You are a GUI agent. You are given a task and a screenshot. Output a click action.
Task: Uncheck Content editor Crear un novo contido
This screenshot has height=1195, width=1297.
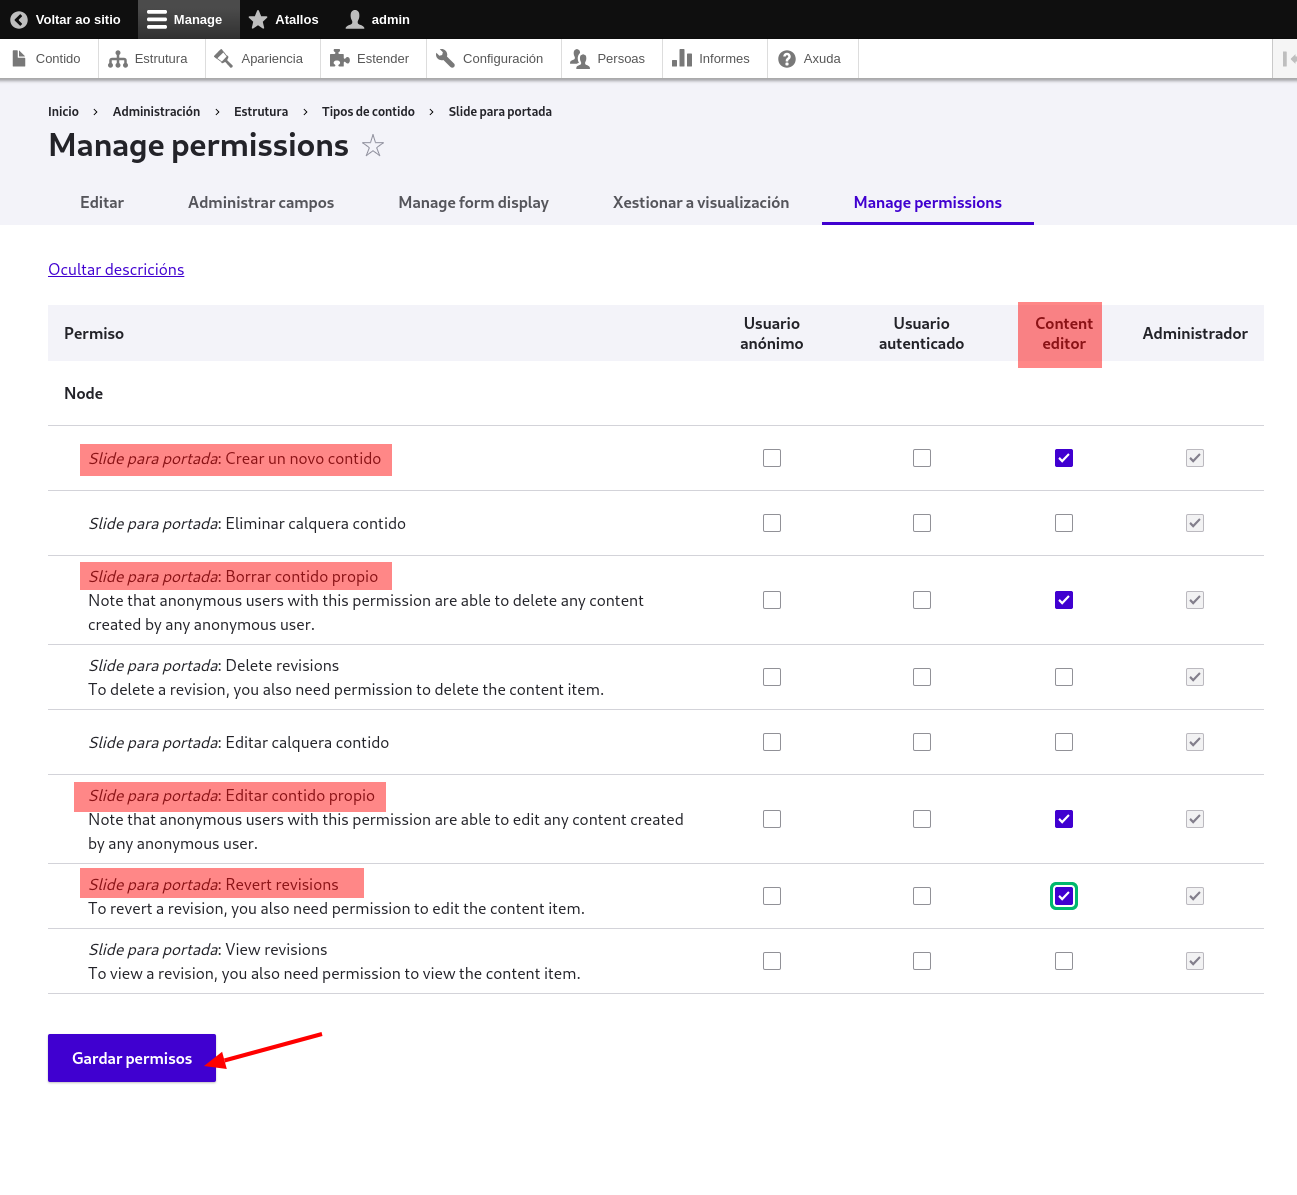pyautogui.click(x=1064, y=458)
